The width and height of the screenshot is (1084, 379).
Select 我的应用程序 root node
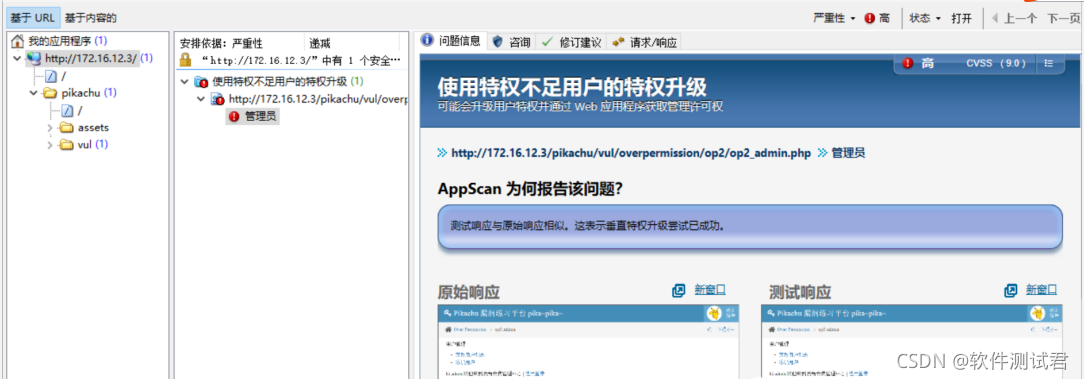click(59, 41)
